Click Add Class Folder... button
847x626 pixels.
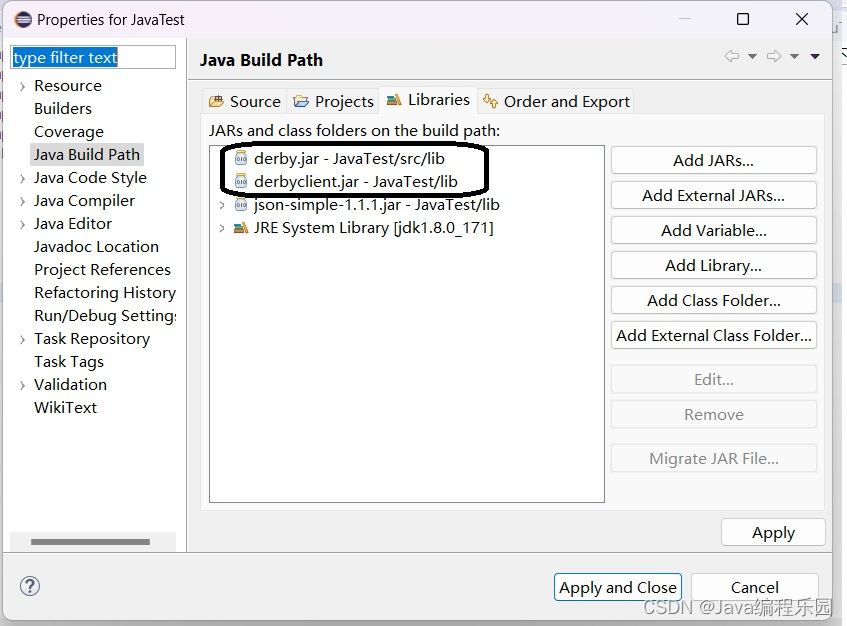pos(714,300)
